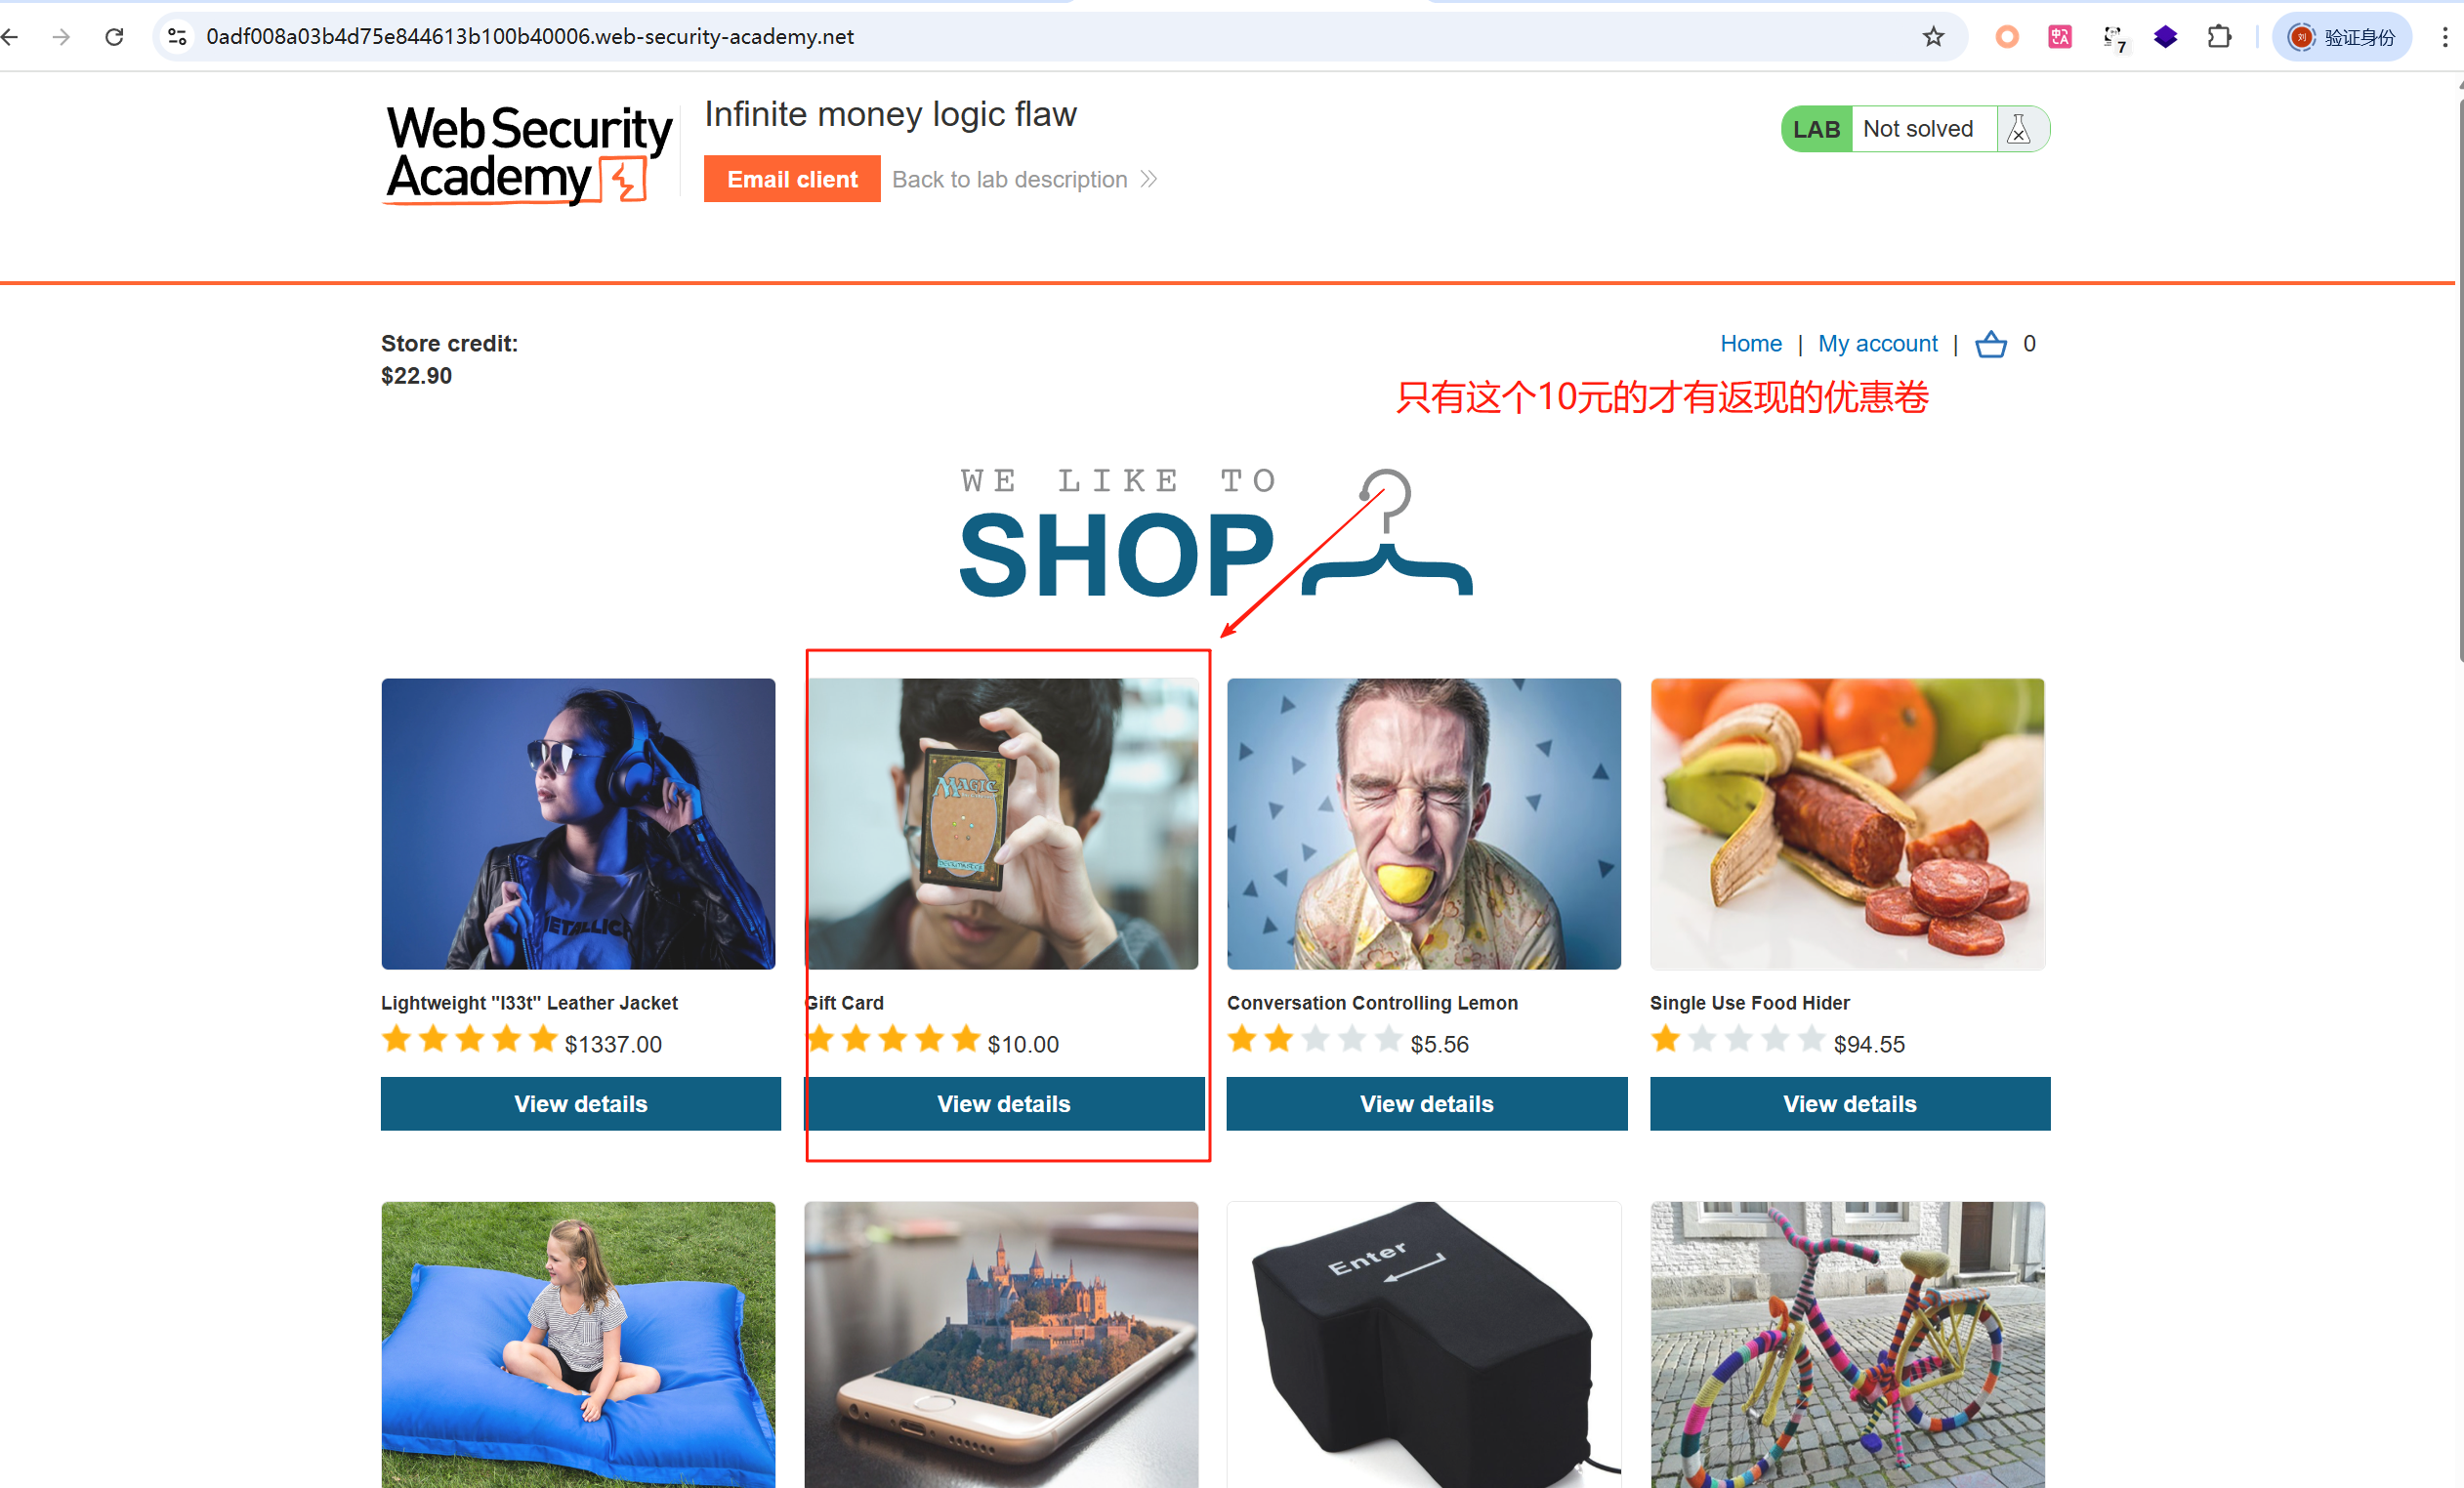Open the shopping basket icon
Image resolution: width=2464 pixels, height=1488 pixels.
(x=1990, y=344)
